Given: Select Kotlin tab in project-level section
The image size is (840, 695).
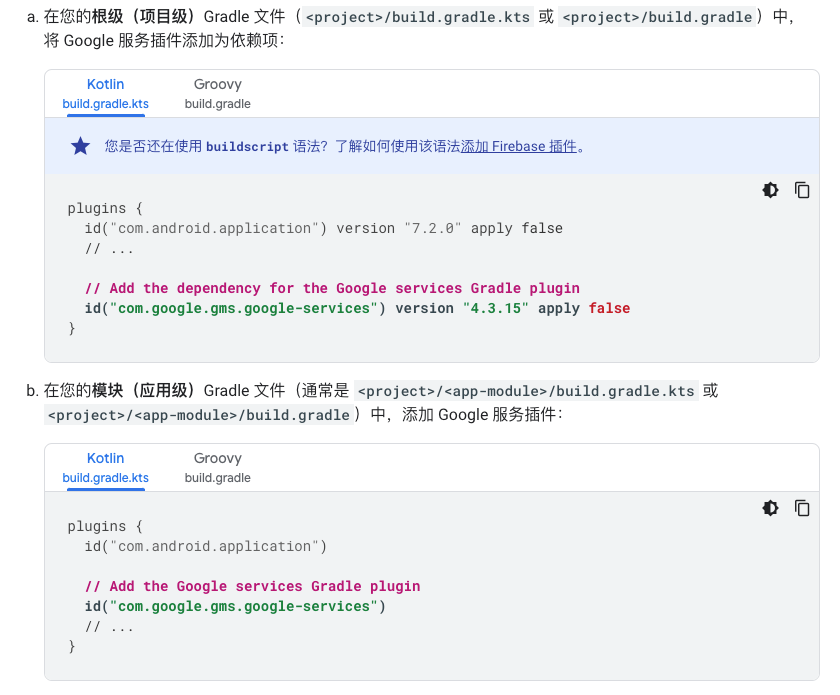Looking at the screenshot, I should point(106,94).
